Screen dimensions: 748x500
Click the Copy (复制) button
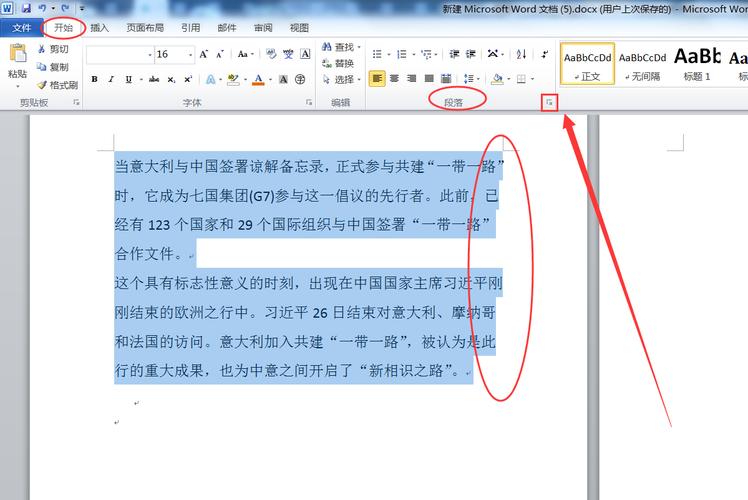click(x=53, y=67)
